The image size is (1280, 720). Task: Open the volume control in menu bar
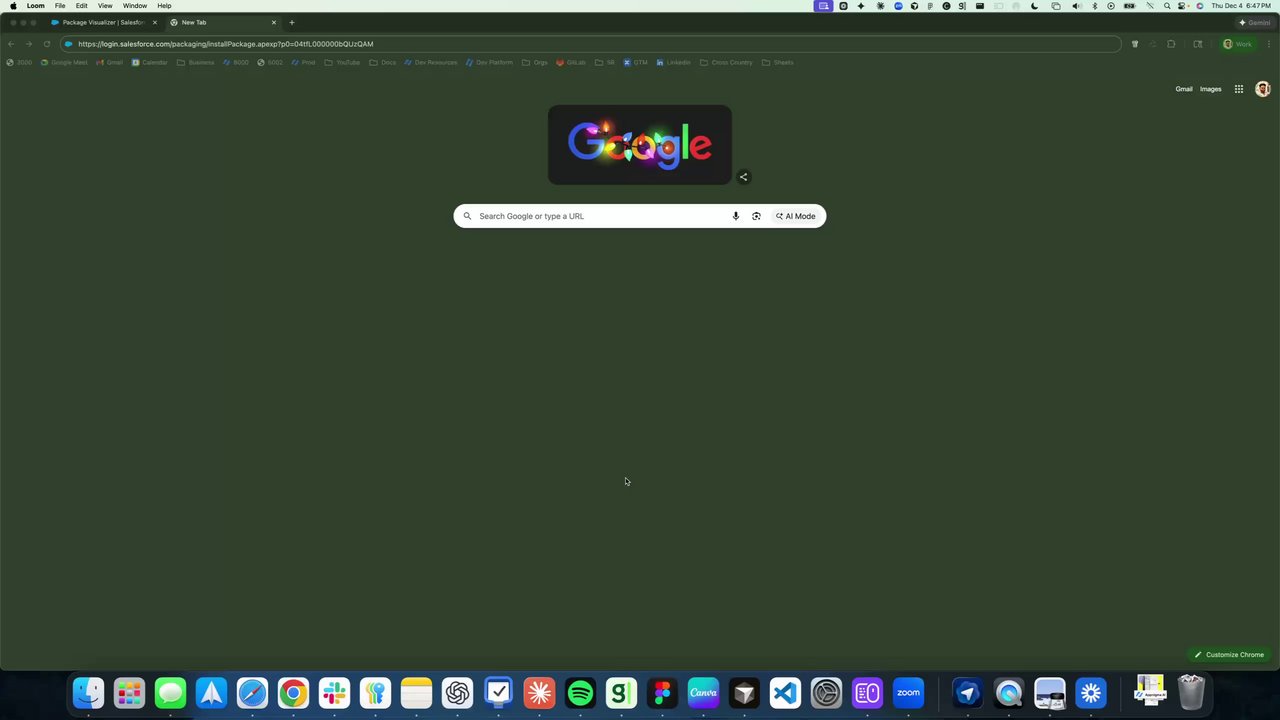coord(1076,6)
